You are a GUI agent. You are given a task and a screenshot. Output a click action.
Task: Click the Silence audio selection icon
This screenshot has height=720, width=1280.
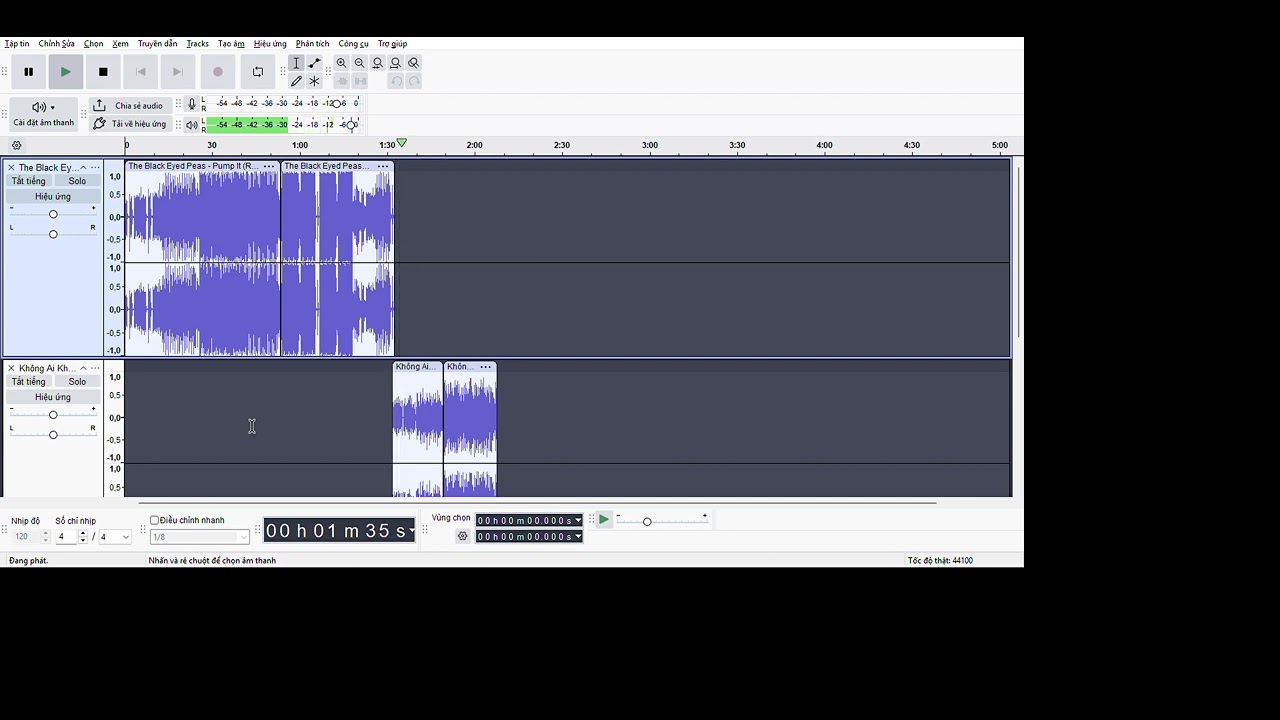pyautogui.click(x=360, y=81)
